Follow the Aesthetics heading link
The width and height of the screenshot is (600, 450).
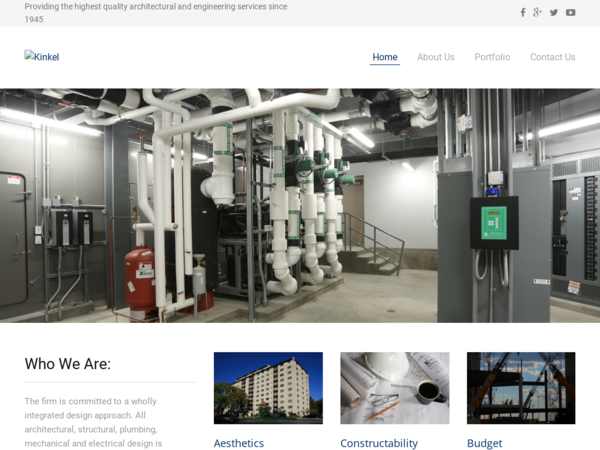click(x=239, y=443)
